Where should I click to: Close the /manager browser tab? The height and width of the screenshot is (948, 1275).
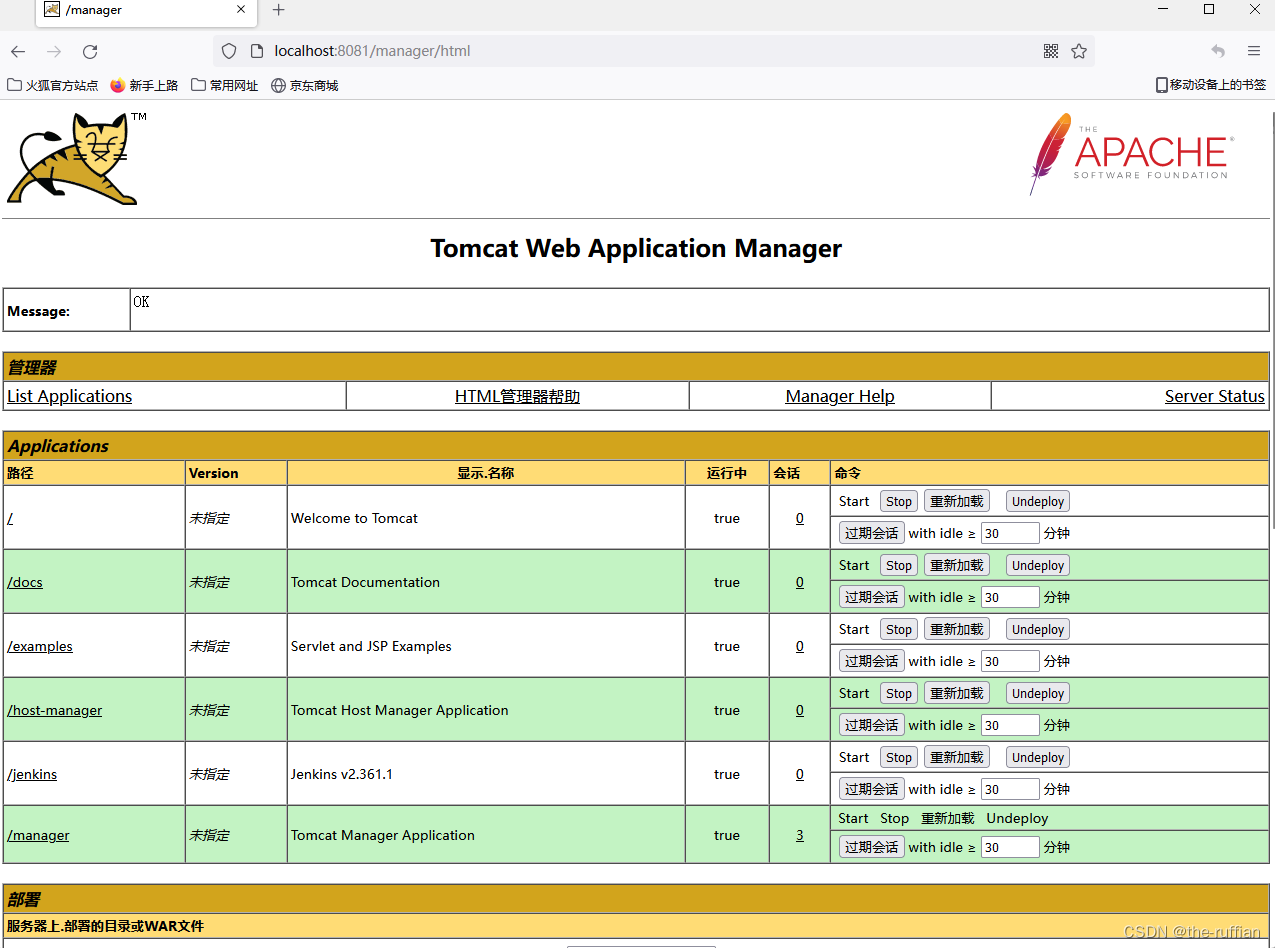tap(241, 9)
